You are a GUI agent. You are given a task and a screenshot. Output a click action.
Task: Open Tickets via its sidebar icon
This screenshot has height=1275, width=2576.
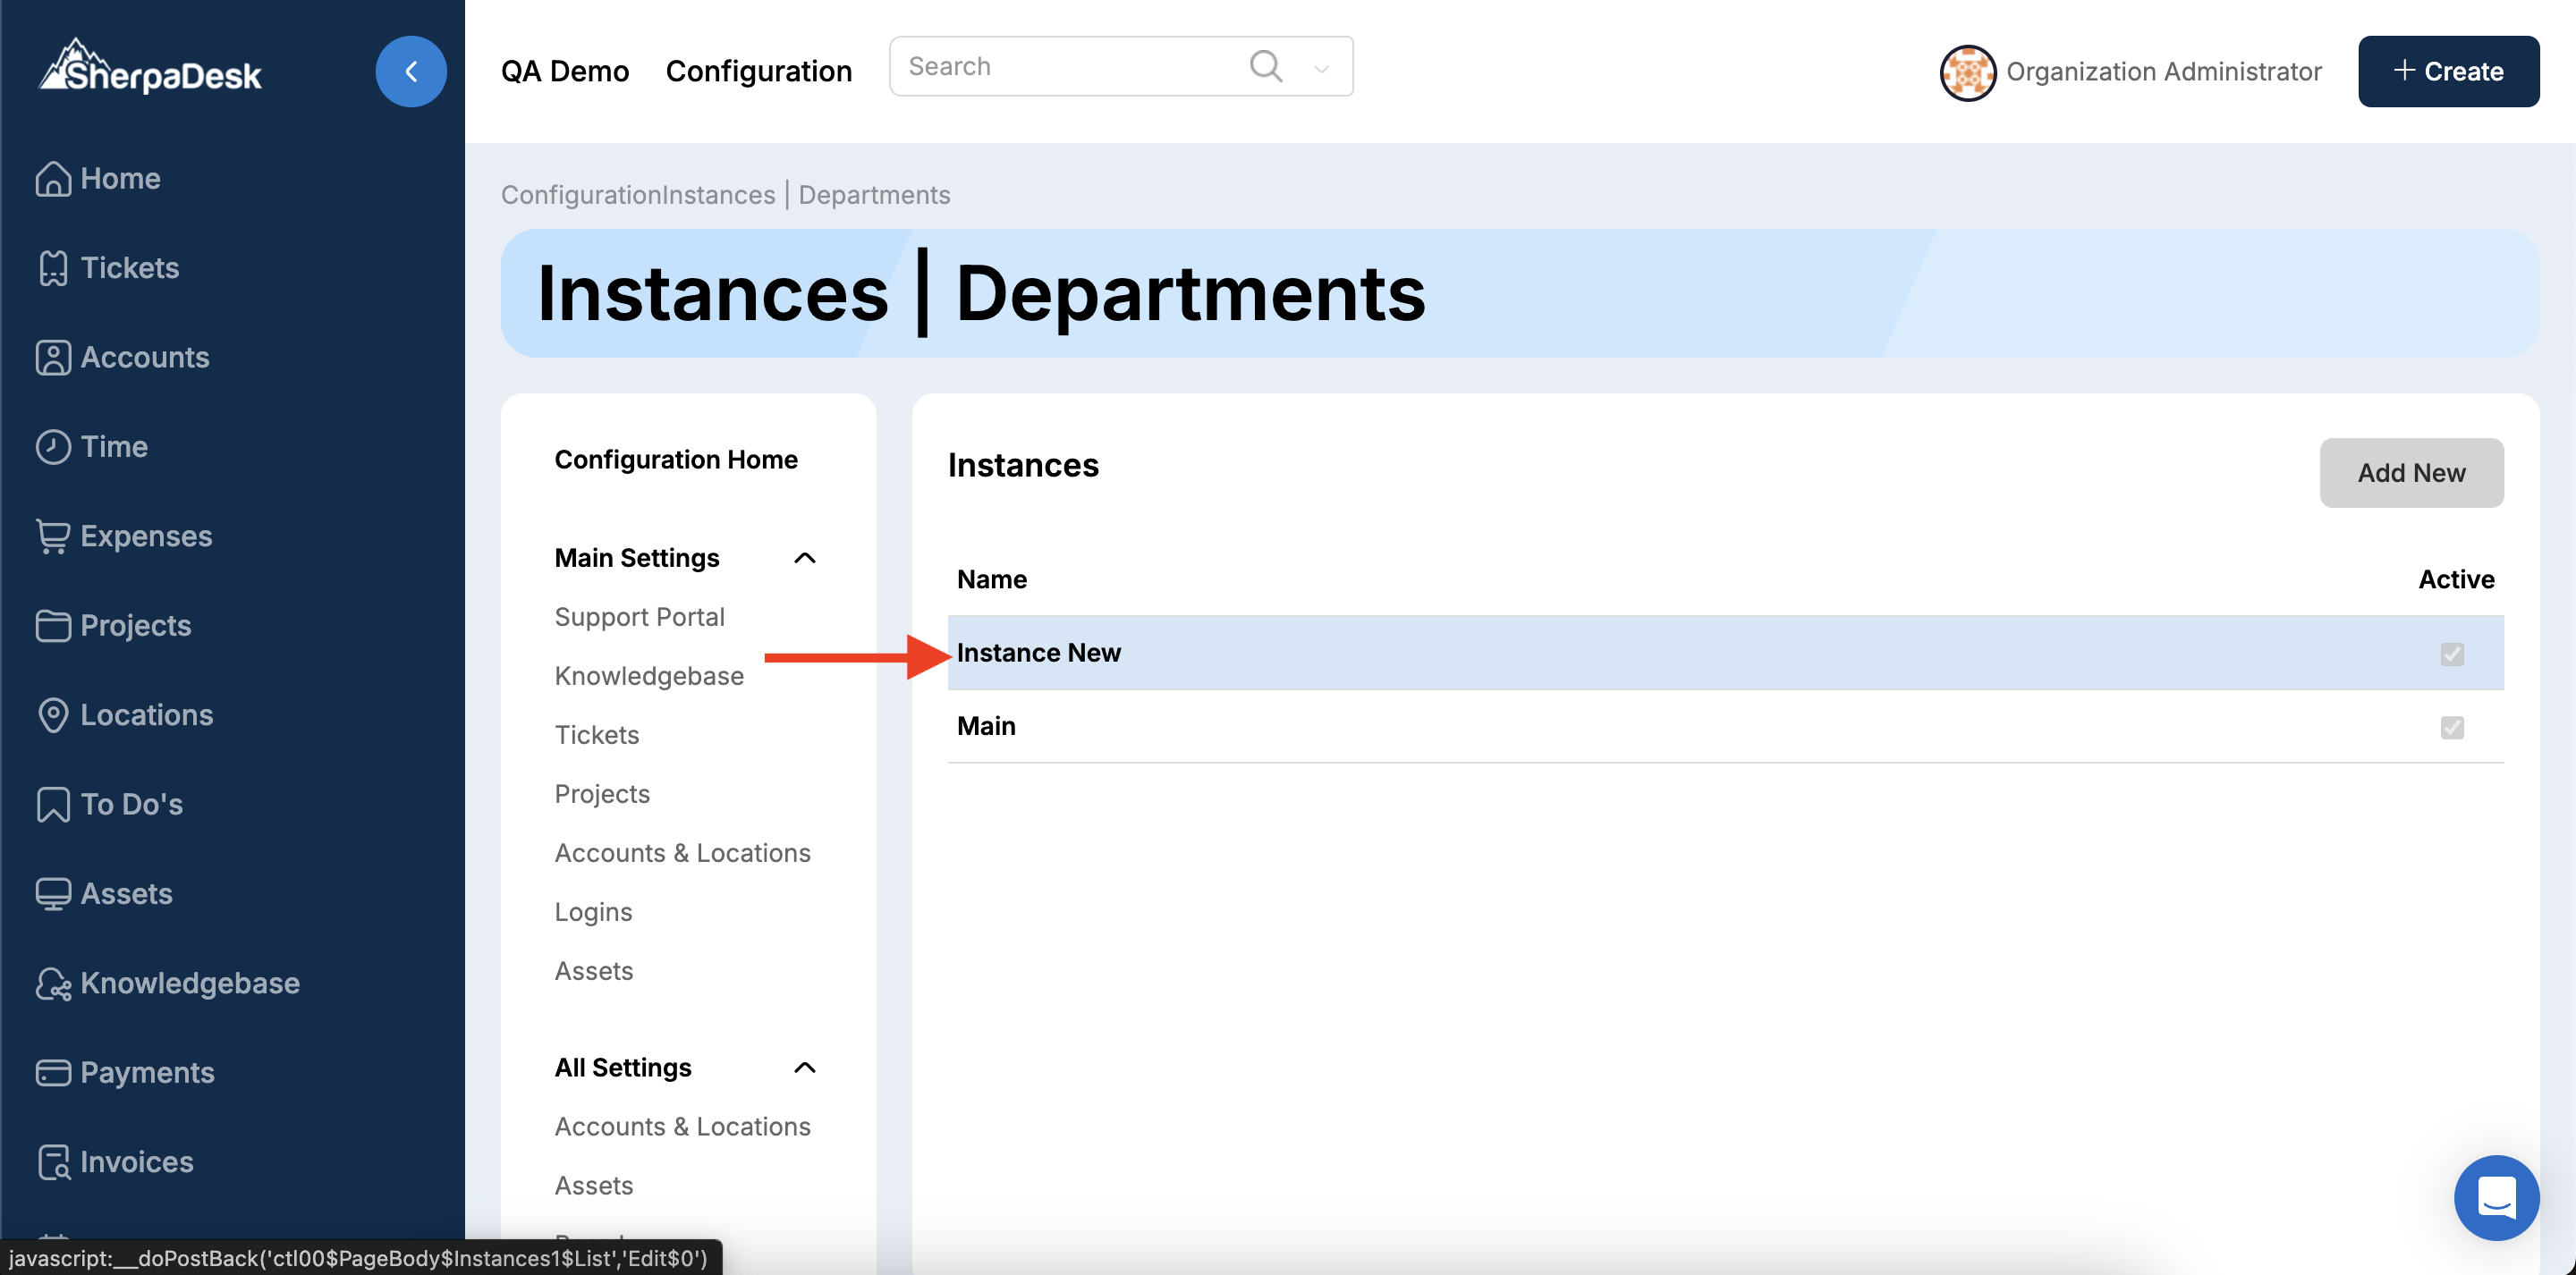(53, 268)
